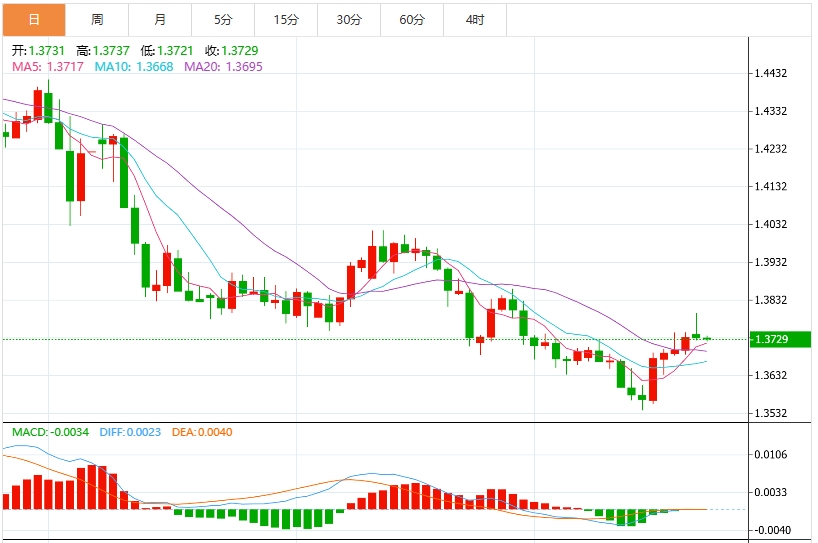Click the 1.4332 price axis label
Viewport: 818px width, 543px height.
tap(771, 111)
